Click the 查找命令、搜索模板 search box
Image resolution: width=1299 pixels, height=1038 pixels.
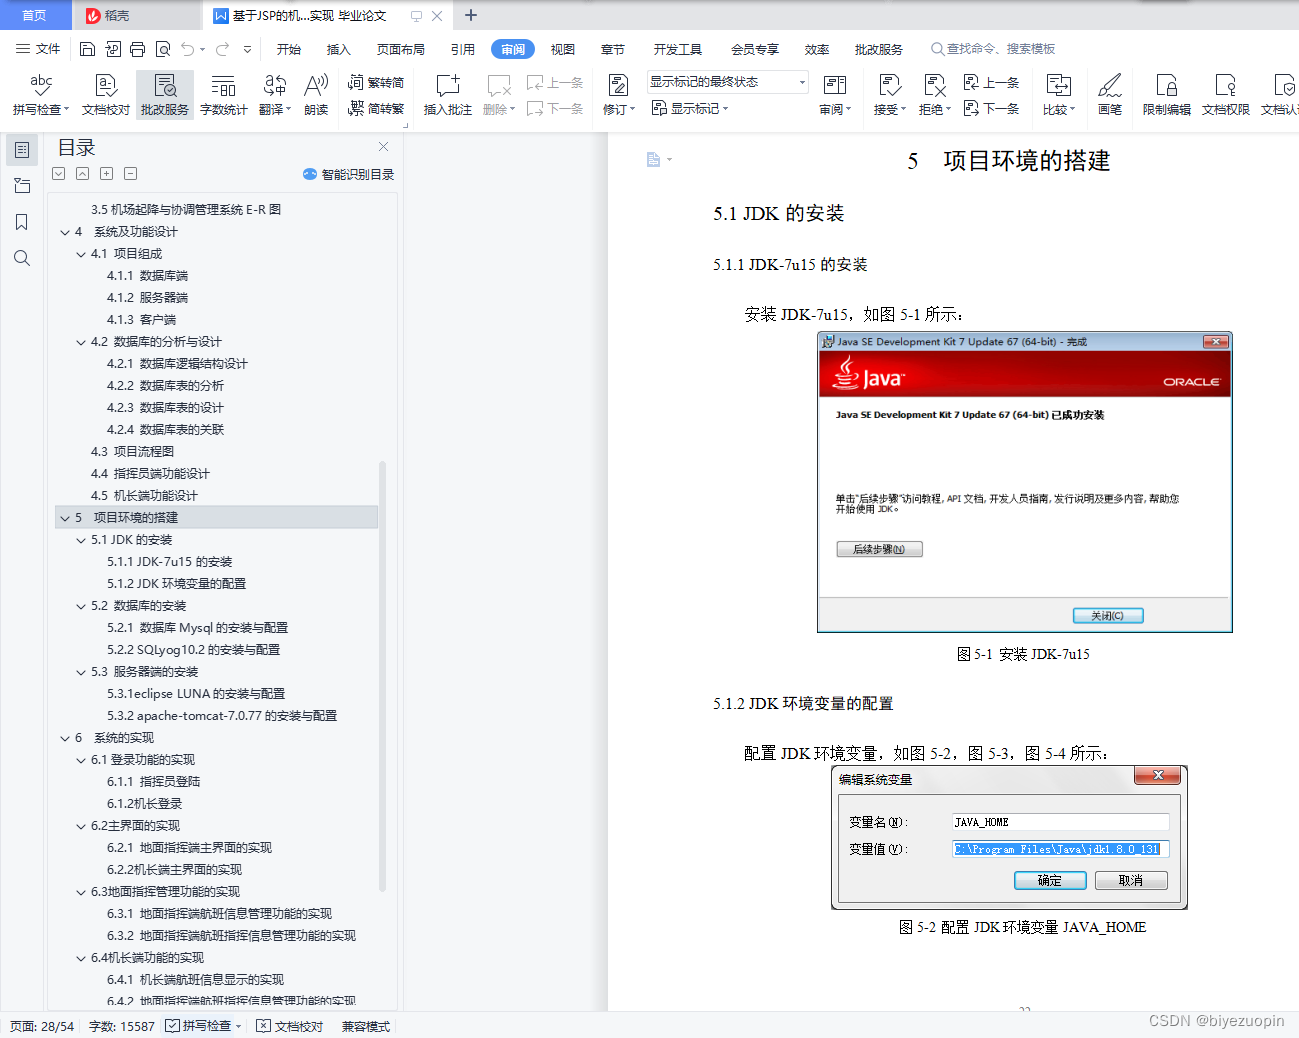point(993,49)
